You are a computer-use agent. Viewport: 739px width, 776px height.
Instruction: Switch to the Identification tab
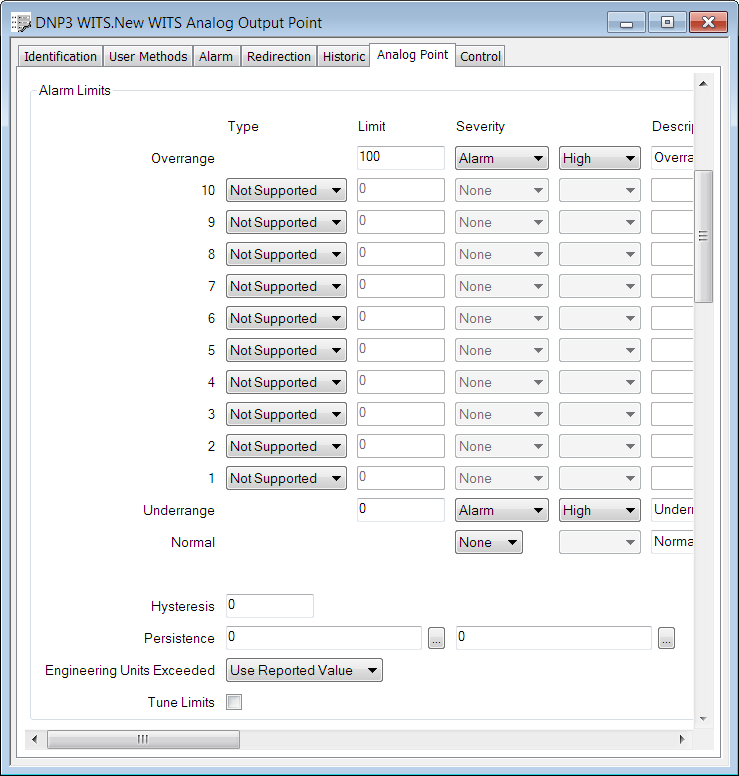tap(61, 57)
